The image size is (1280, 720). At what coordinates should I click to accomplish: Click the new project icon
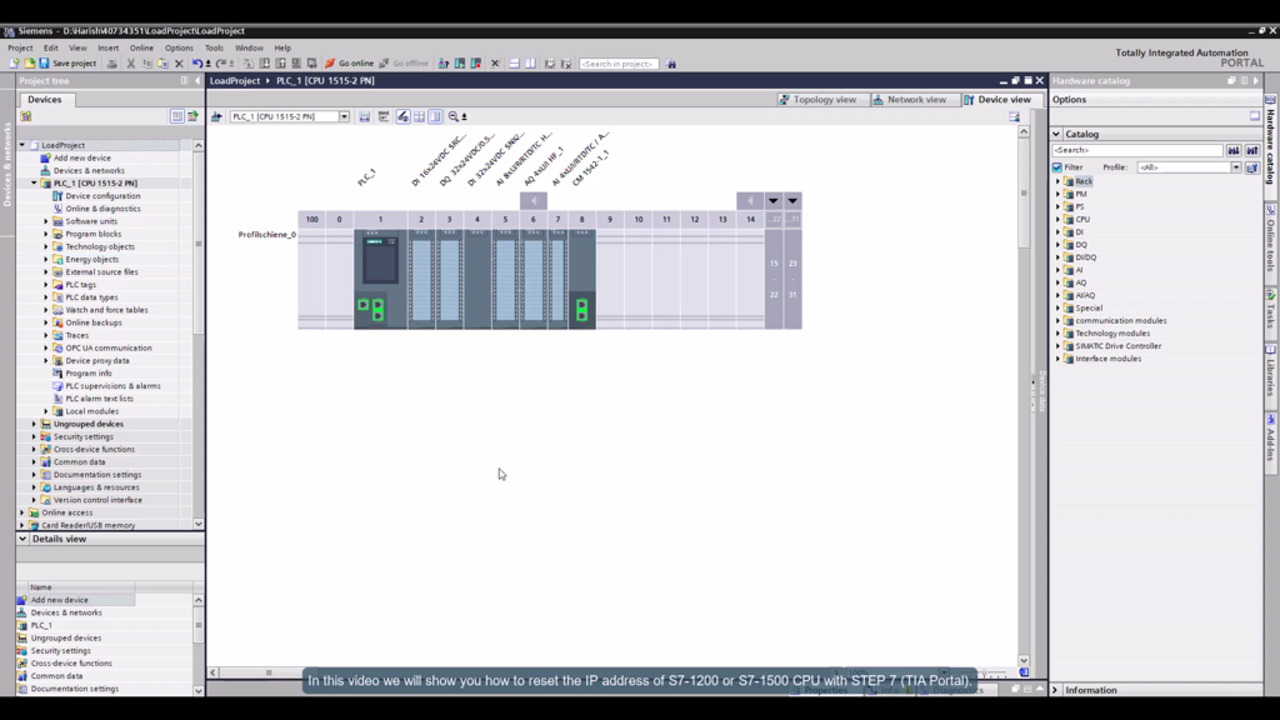(13, 63)
